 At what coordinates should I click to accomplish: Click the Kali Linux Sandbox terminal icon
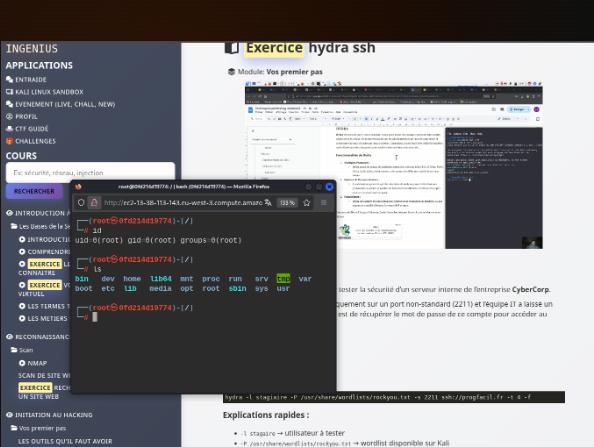point(9,92)
